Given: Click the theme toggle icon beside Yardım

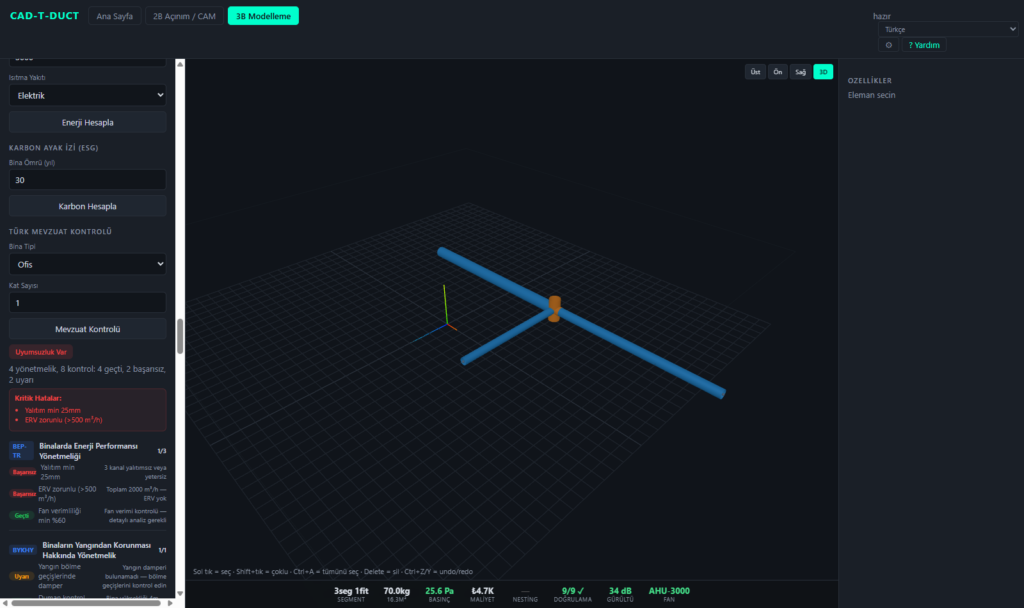Looking at the screenshot, I should [x=888, y=45].
